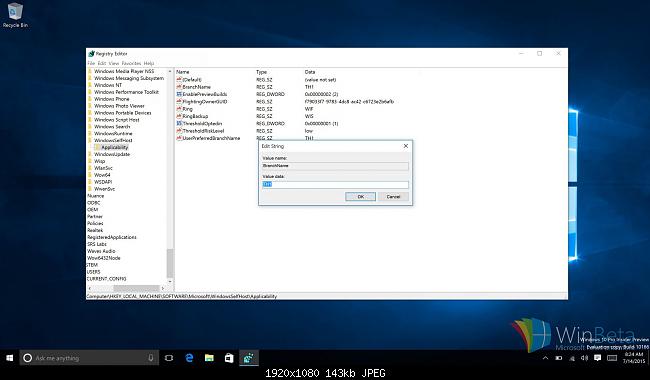The width and height of the screenshot is (650, 380).
Task: Open the View menu
Action: pos(114,63)
